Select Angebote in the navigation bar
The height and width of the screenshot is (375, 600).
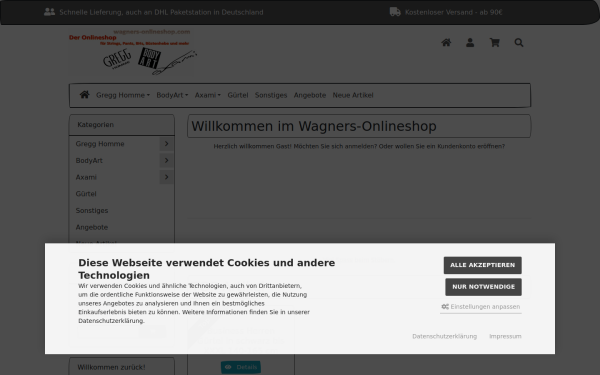[310, 95]
